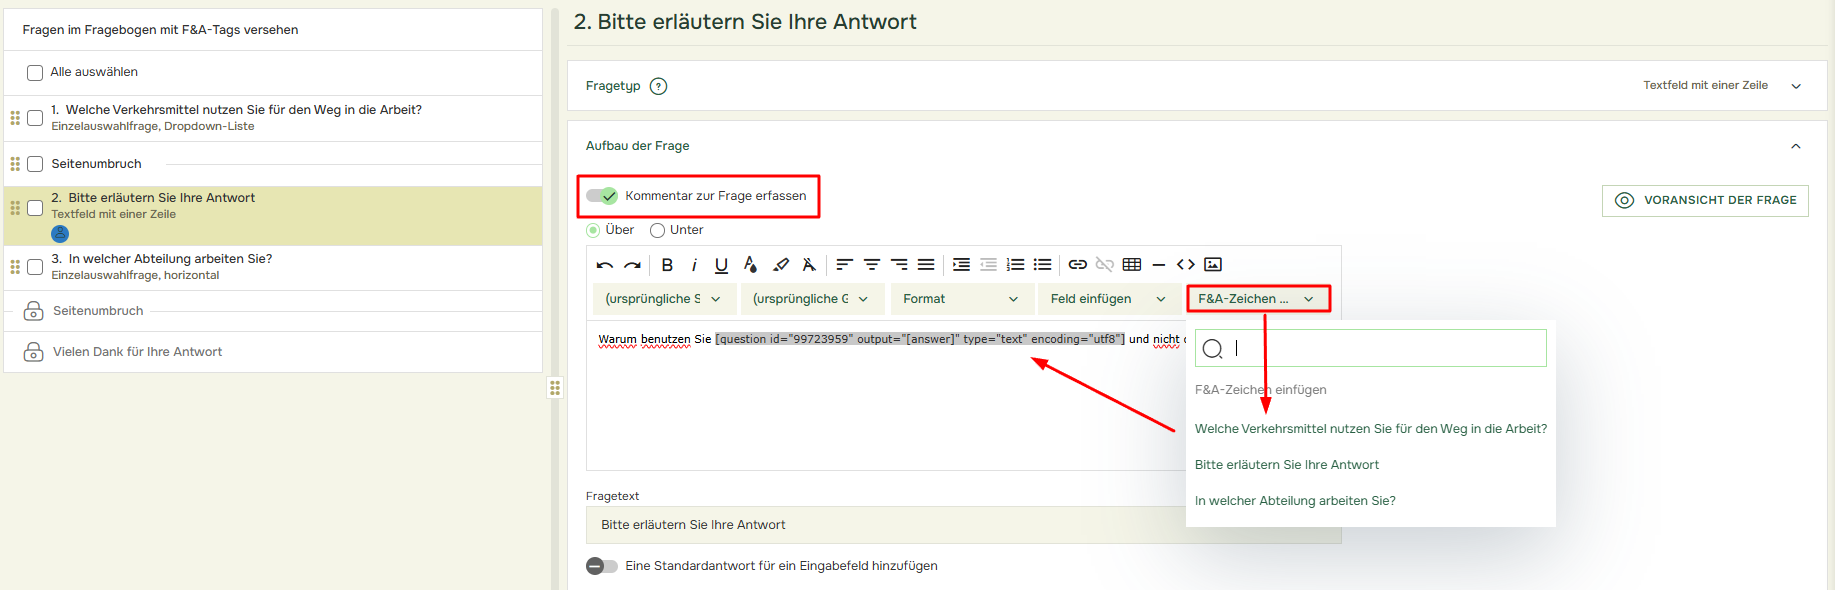Insert a table using the table icon
Viewport: 1835px width, 590px height.
click(x=1132, y=265)
